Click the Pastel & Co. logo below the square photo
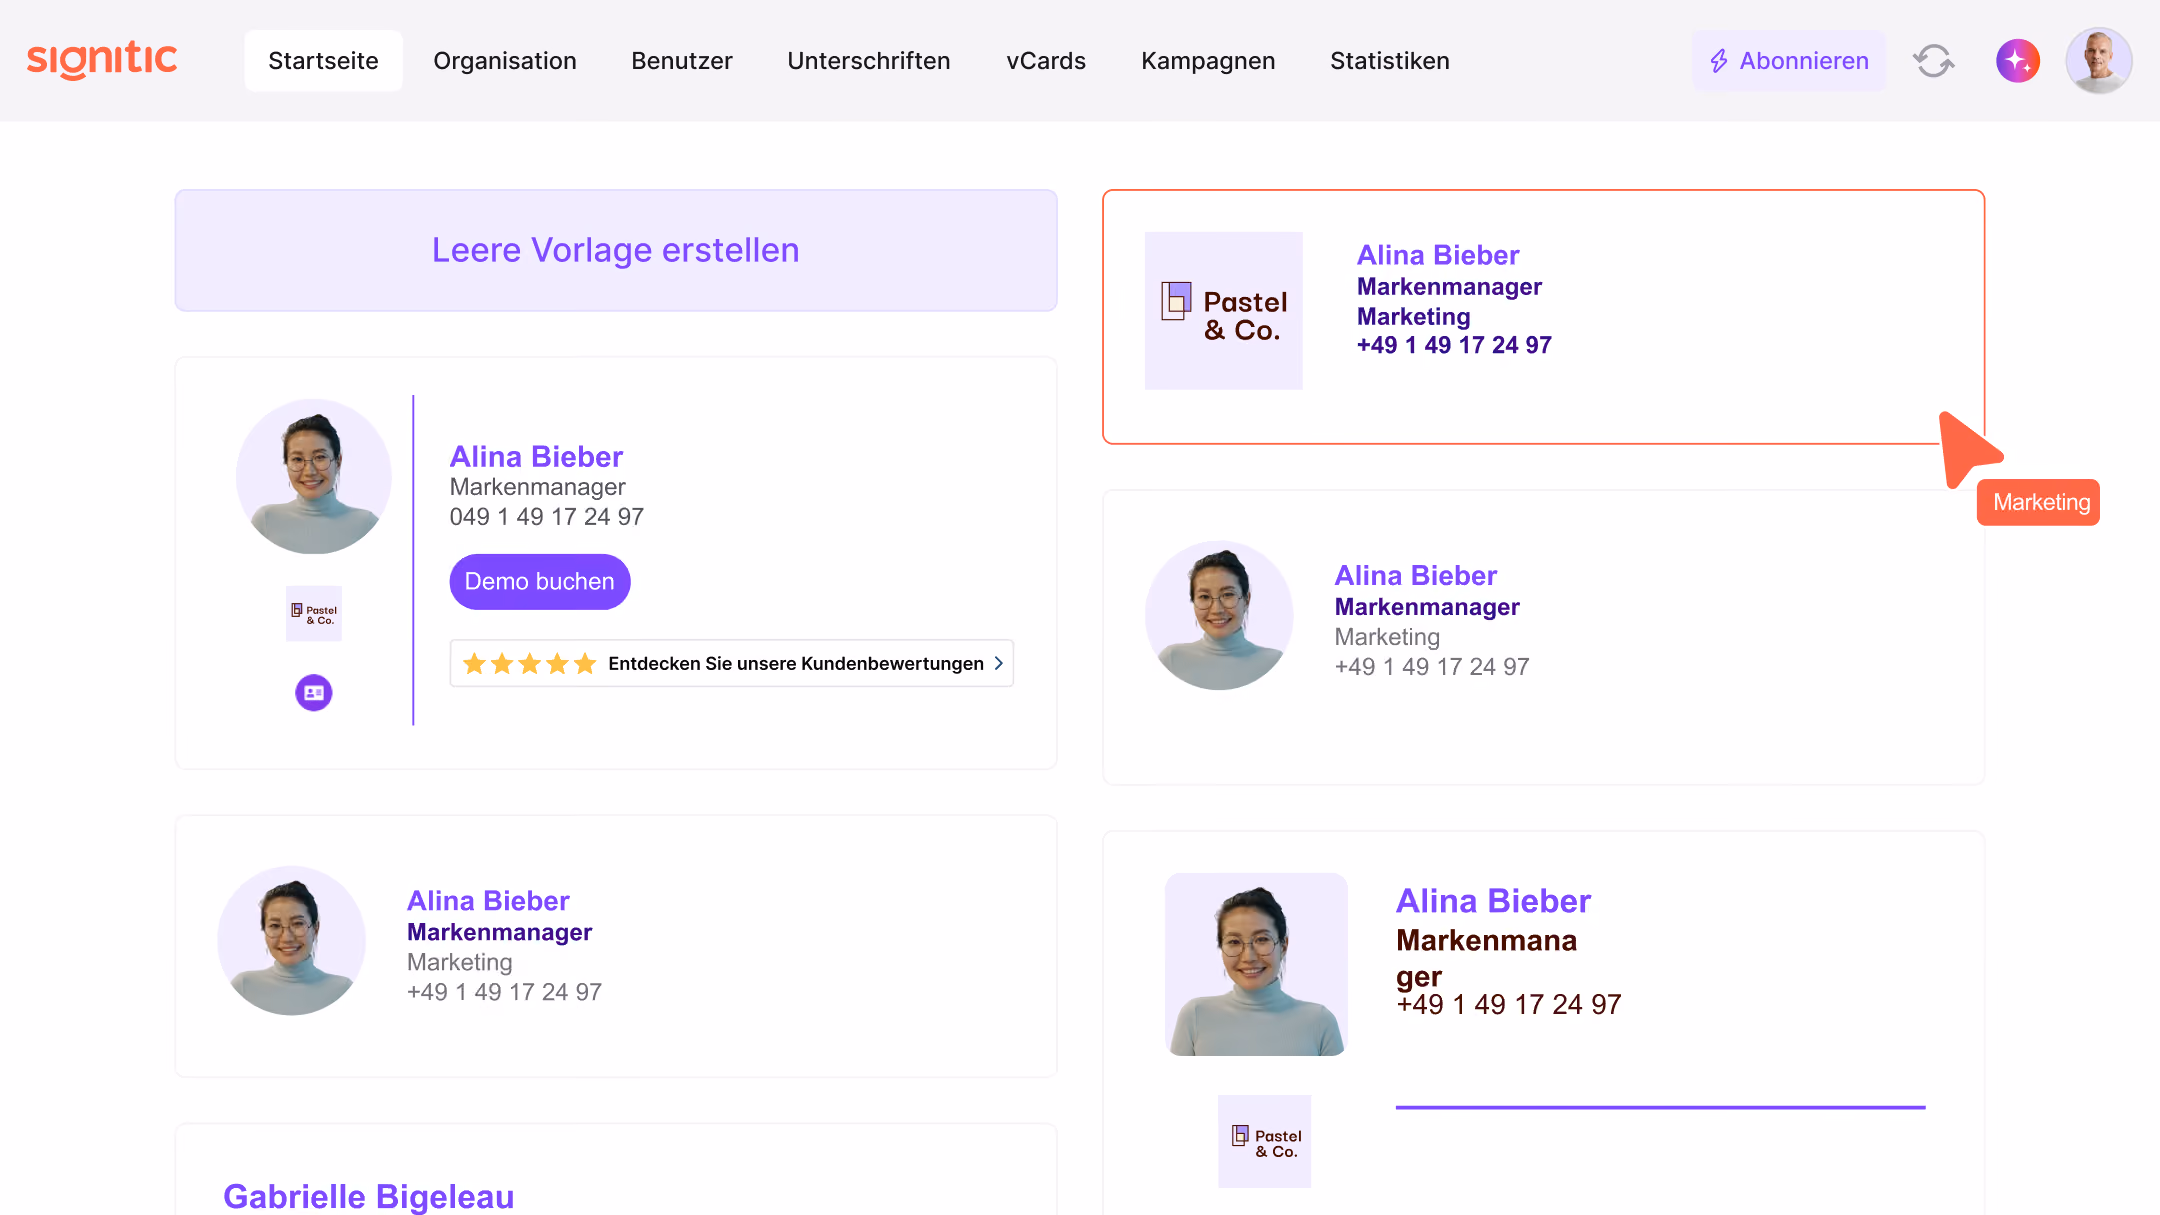 click(1264, 1142)
